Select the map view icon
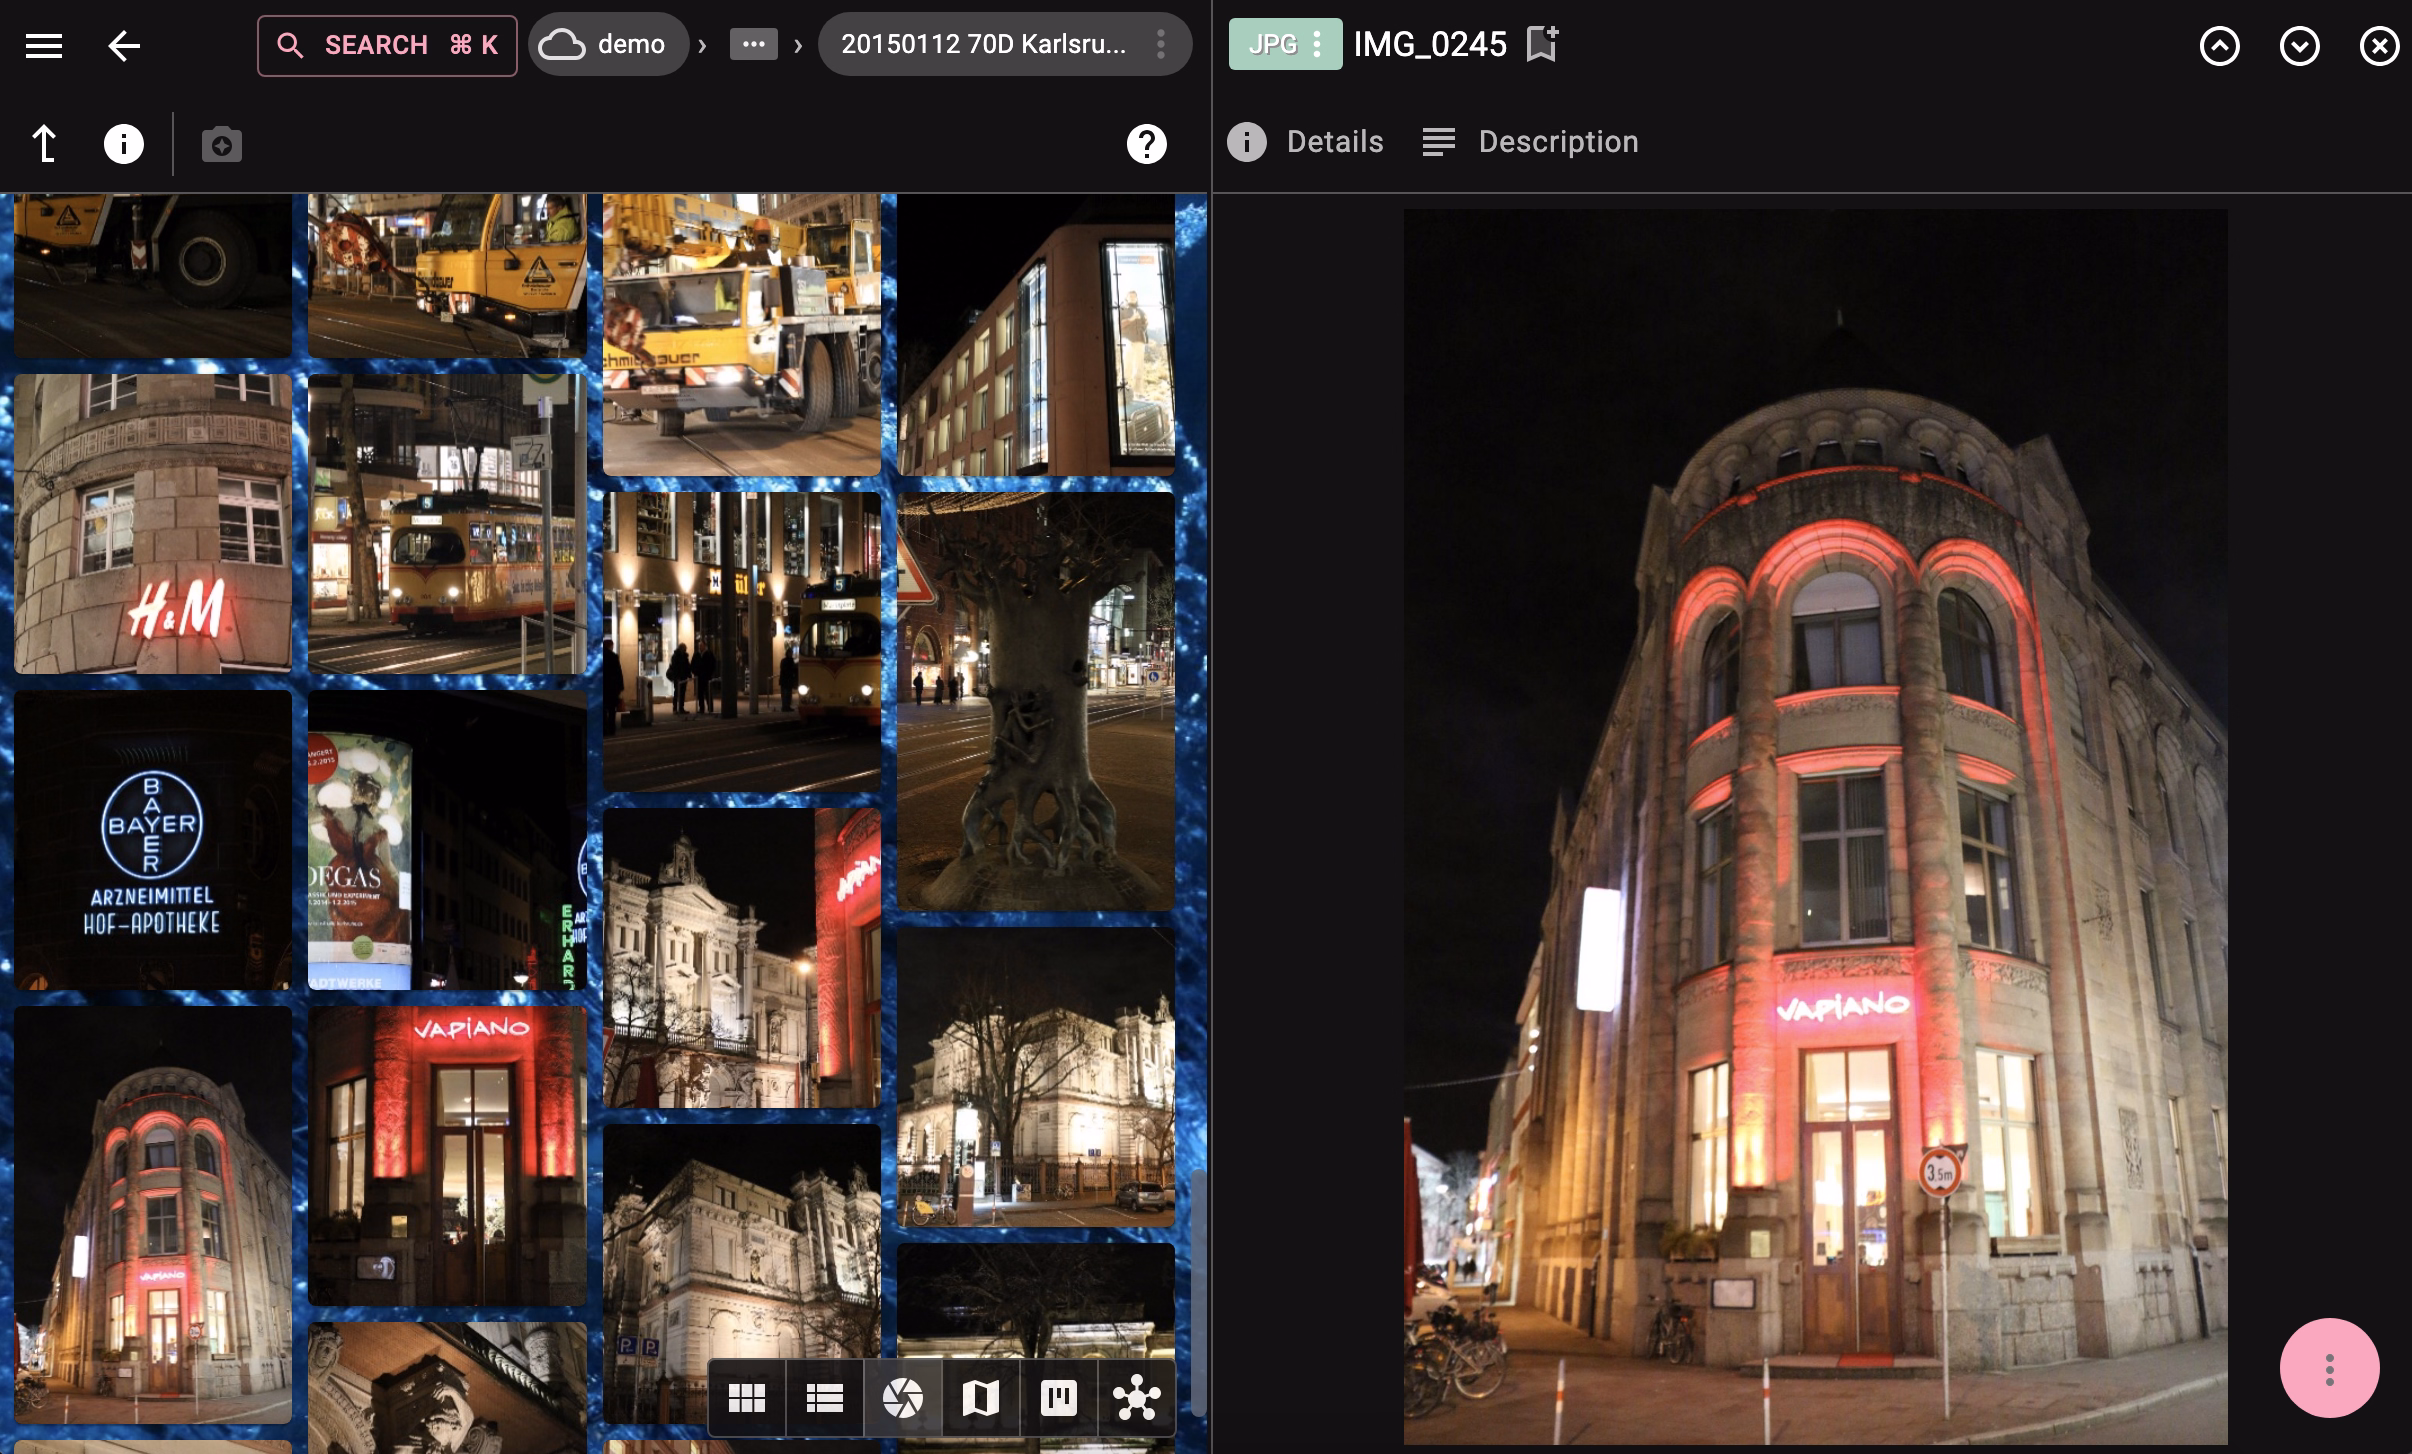2412x1454 pixels. 980,1397
